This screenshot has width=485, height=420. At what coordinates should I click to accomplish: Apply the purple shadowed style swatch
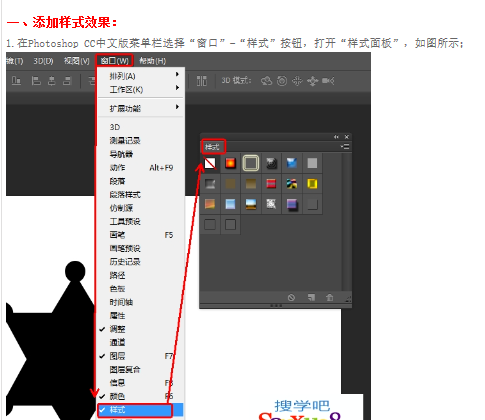pos(292,204)
